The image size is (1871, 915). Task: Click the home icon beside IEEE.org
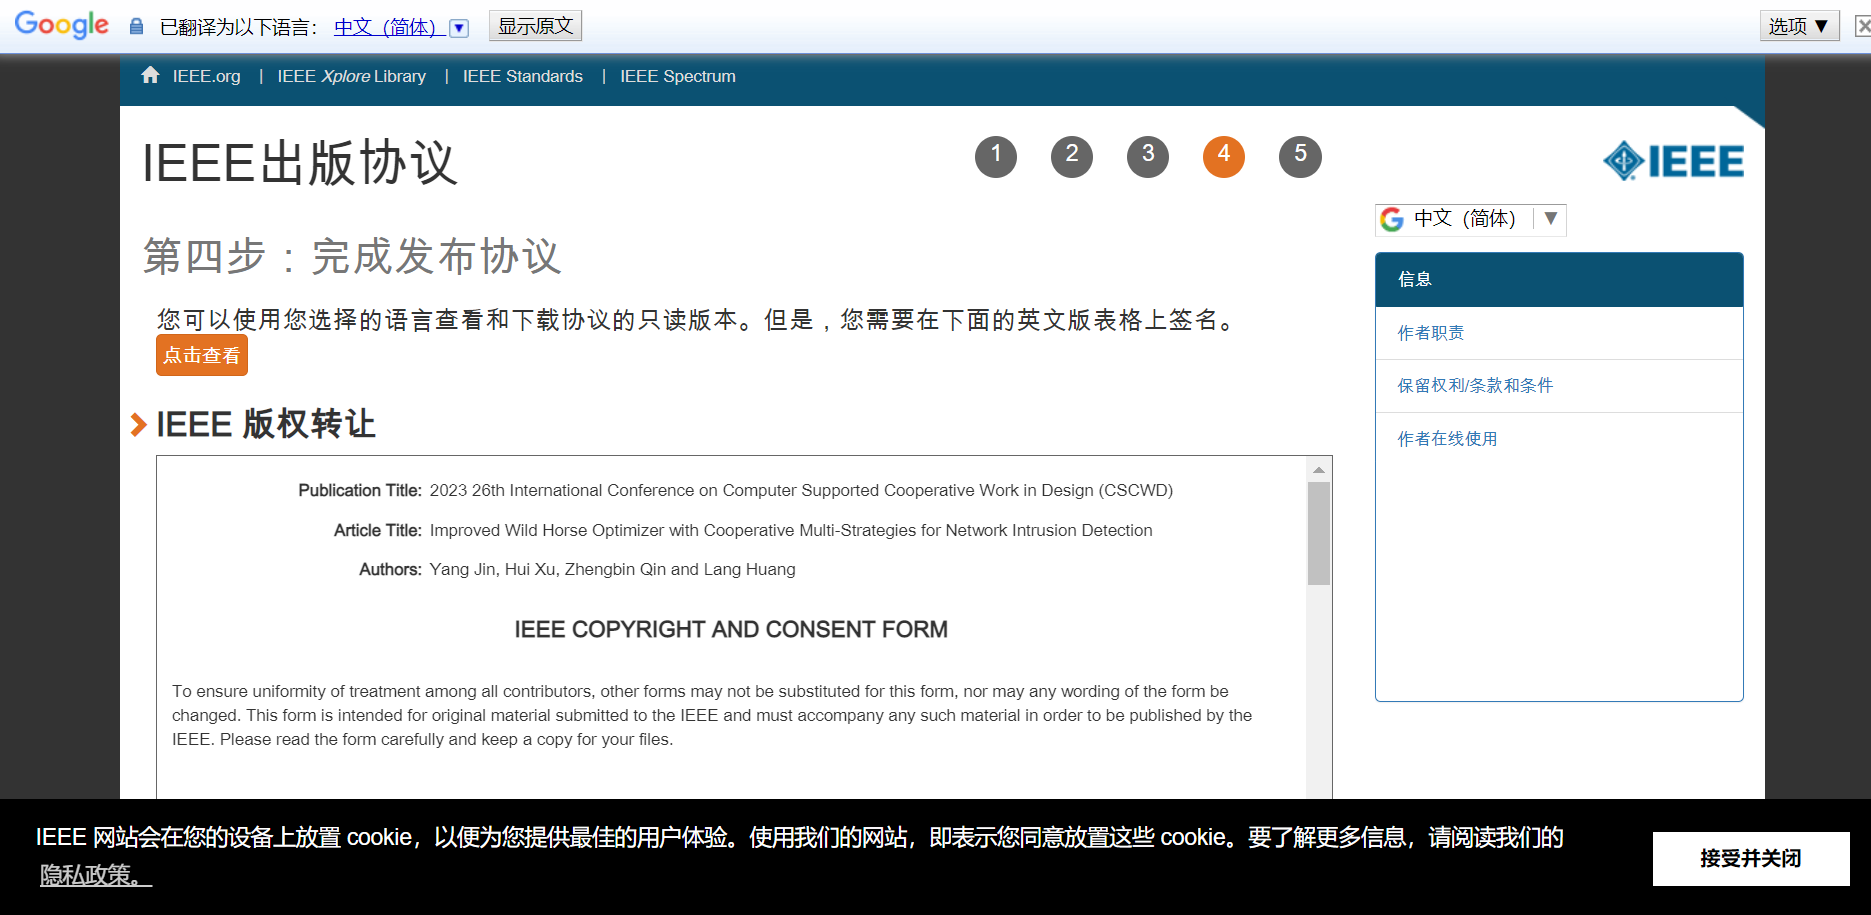(150, 75)
